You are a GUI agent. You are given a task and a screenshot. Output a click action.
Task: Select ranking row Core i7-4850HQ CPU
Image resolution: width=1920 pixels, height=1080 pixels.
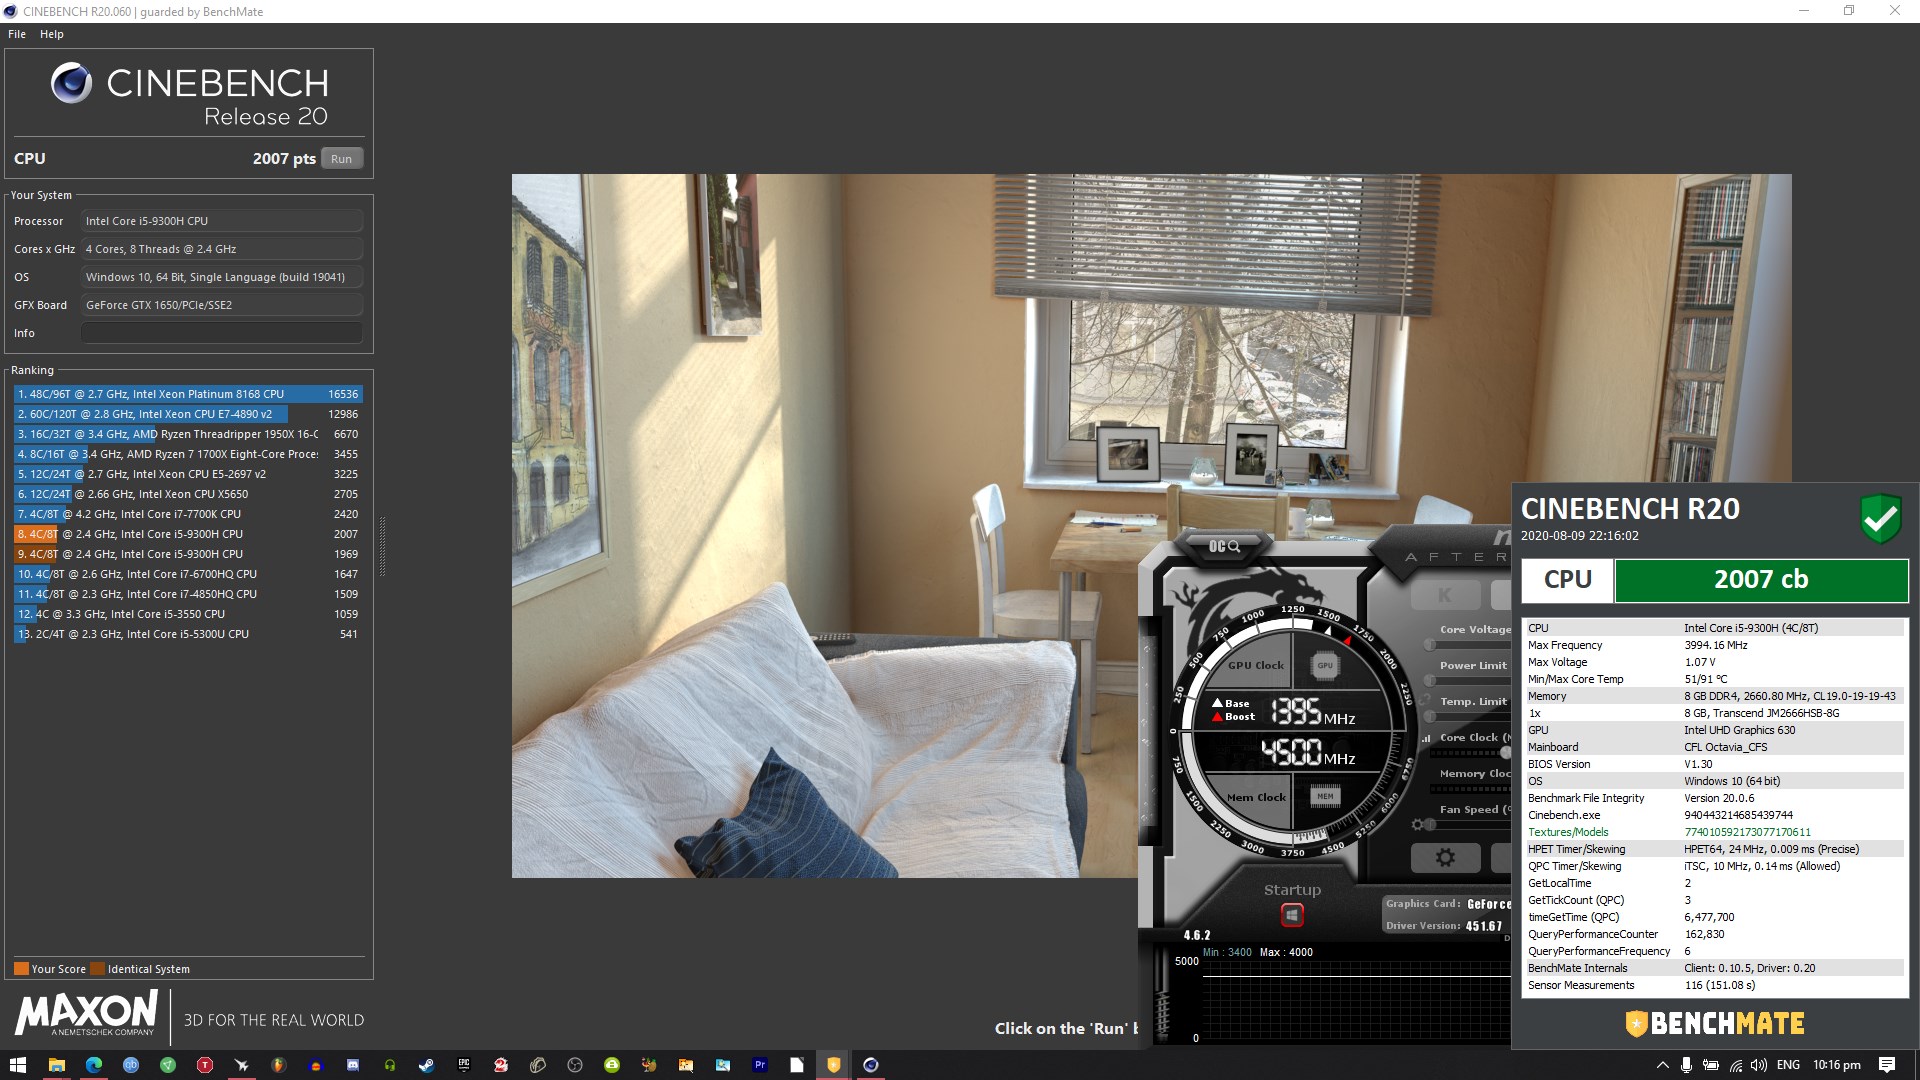click(188, 594)
